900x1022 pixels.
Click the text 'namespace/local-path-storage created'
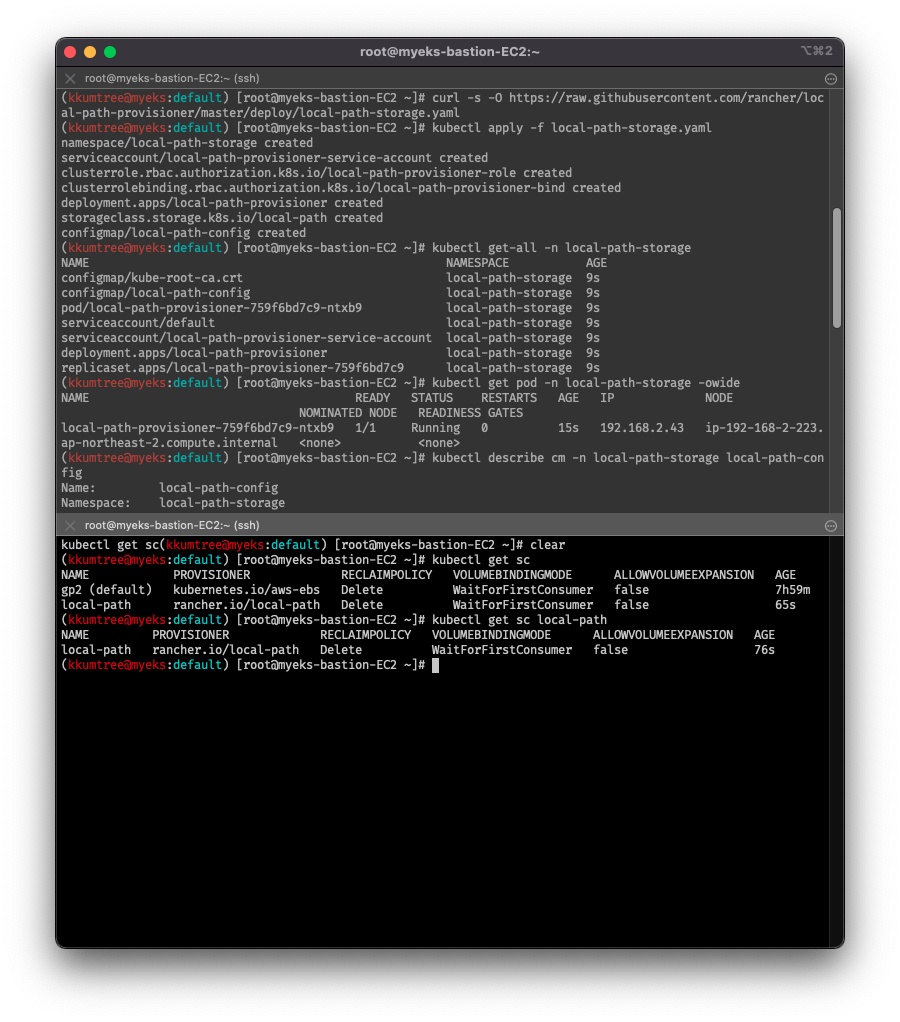pos(187,143)
